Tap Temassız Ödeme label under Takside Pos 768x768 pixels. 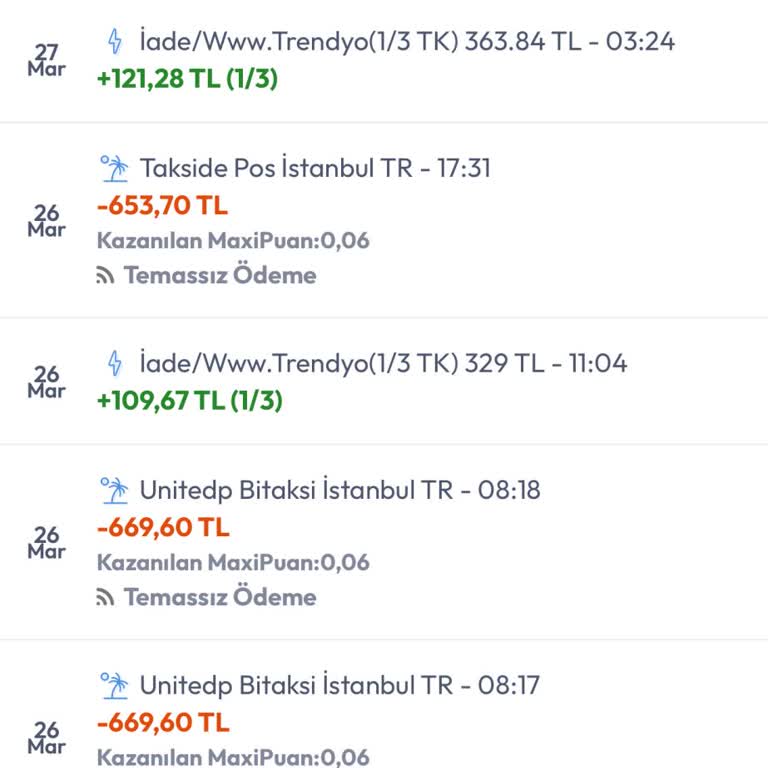(220, 275)
